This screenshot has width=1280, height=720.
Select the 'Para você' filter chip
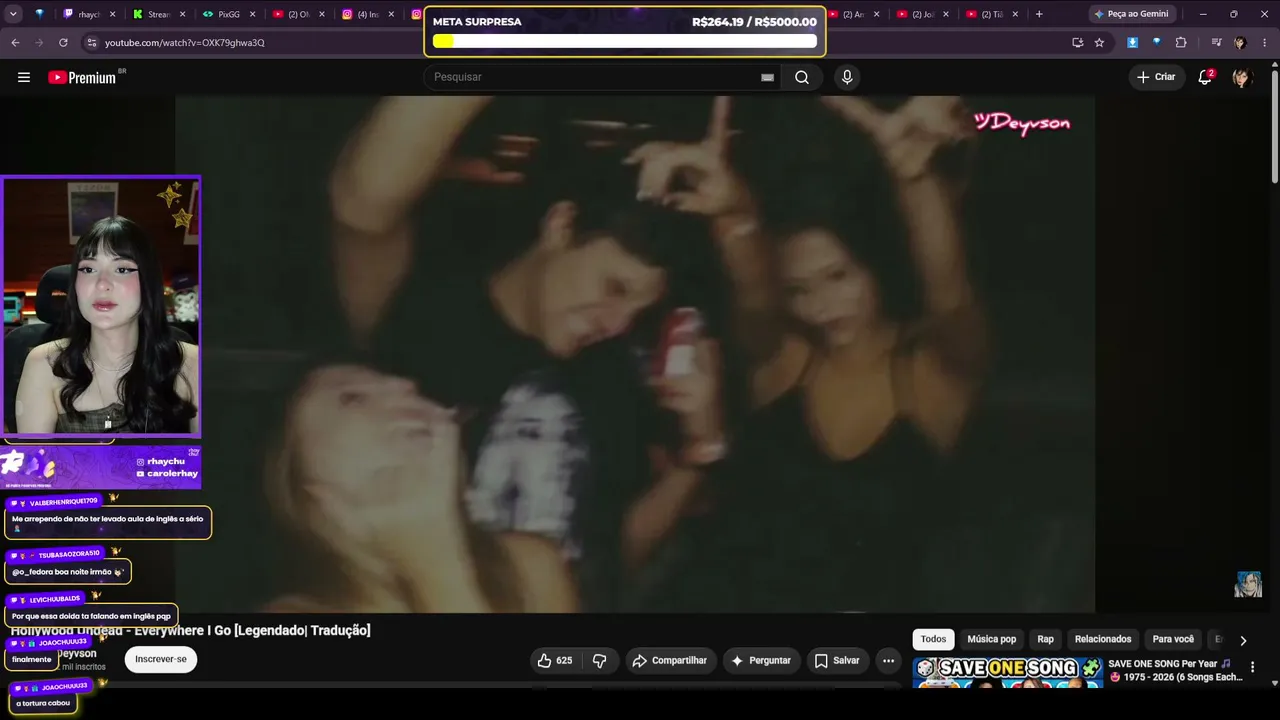(1173, 639)
